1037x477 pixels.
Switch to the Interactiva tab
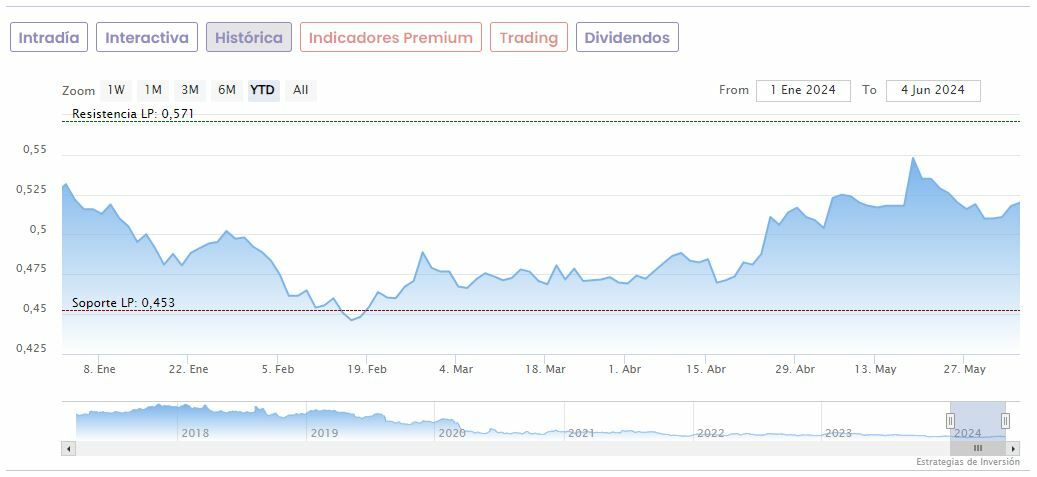pyautogui.click(x=147, y=38)
